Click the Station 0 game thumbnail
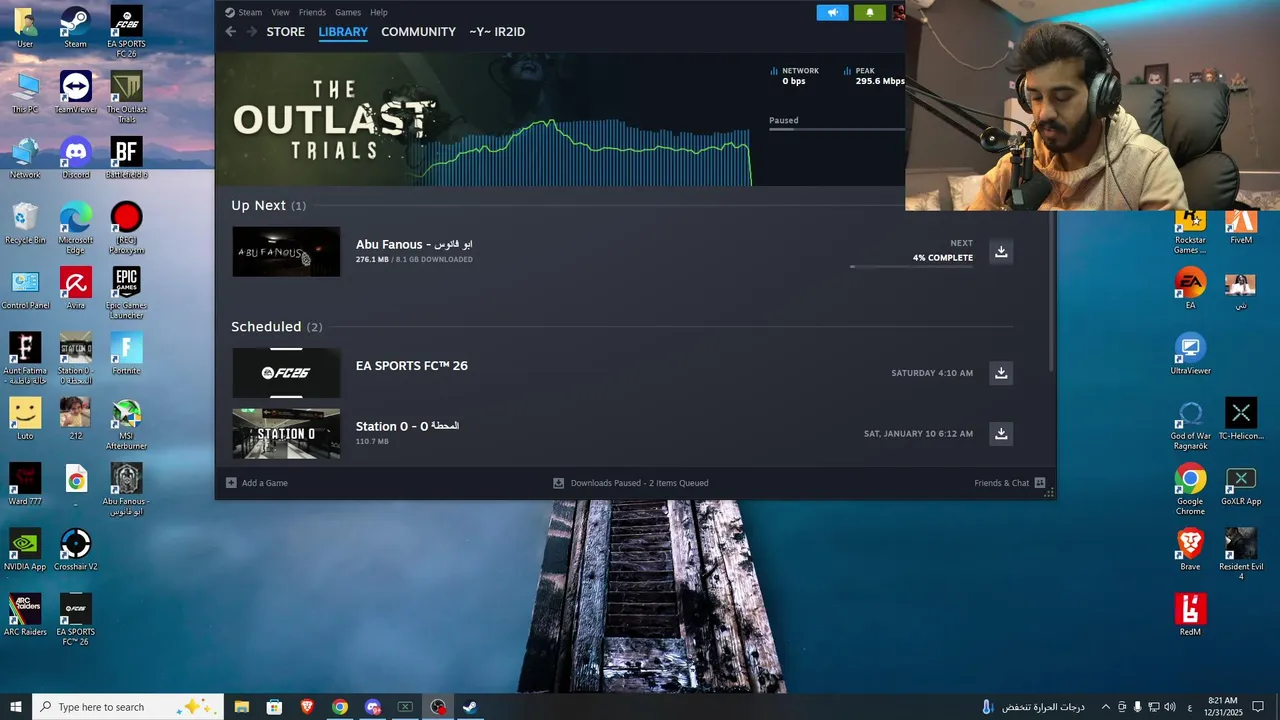The image size is (1280, 720). (286, 434)
